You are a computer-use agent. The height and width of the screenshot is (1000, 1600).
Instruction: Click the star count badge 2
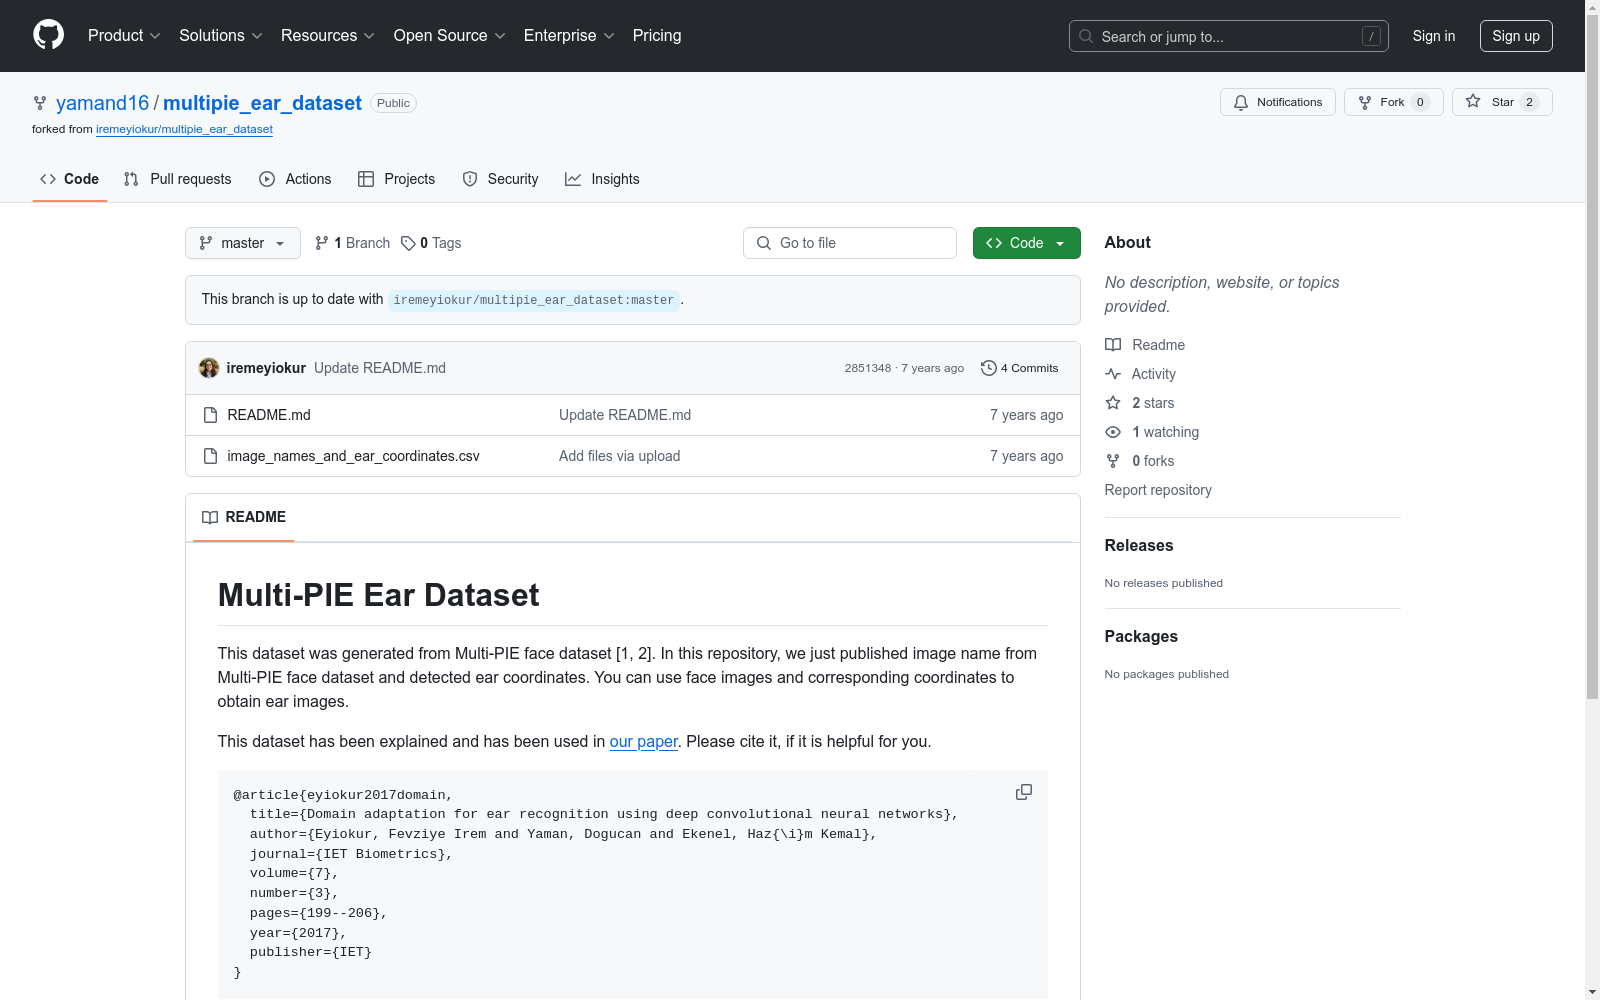(x=1529, y=102)
